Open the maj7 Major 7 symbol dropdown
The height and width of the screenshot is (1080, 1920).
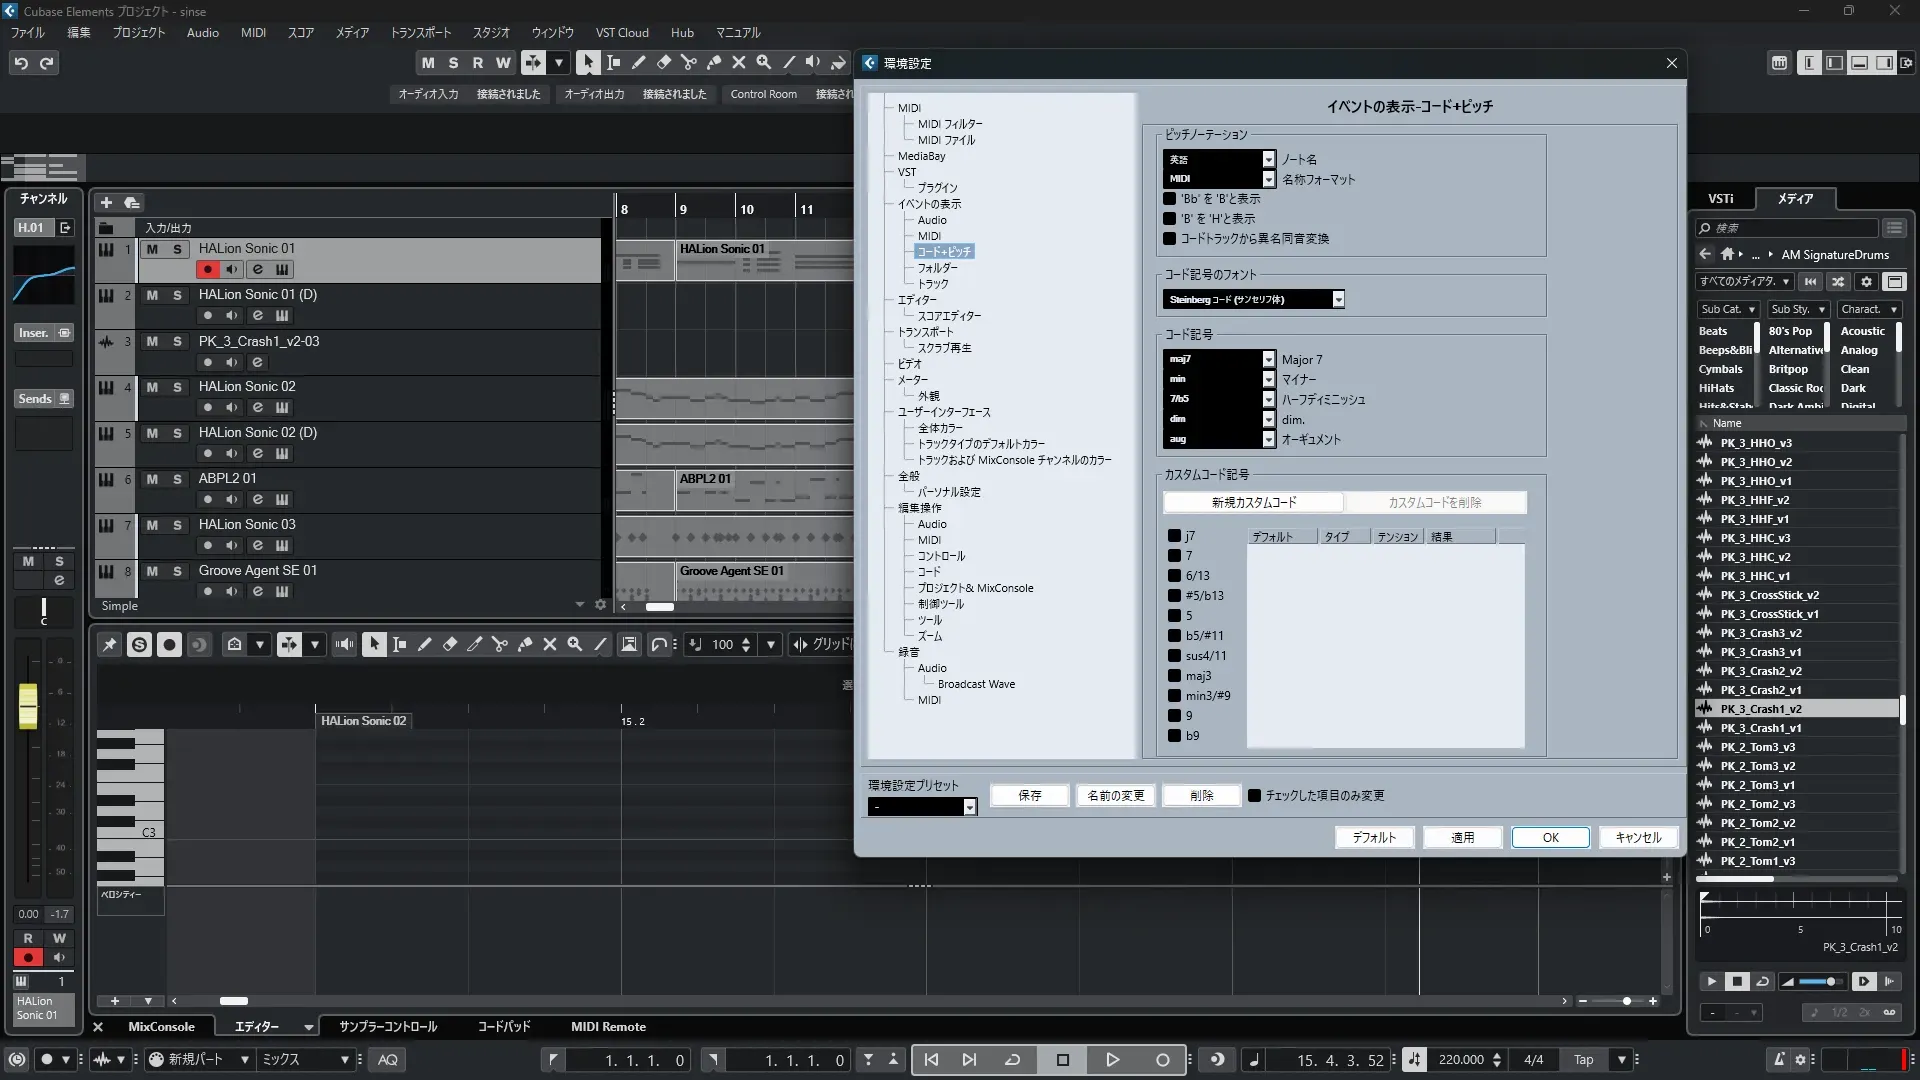pyautogui.click(x=1268, y=359)
